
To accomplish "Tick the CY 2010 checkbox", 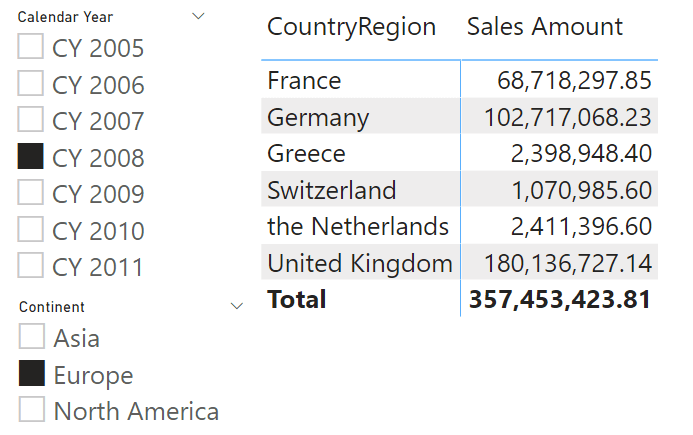I will click(x=30, y=229).
